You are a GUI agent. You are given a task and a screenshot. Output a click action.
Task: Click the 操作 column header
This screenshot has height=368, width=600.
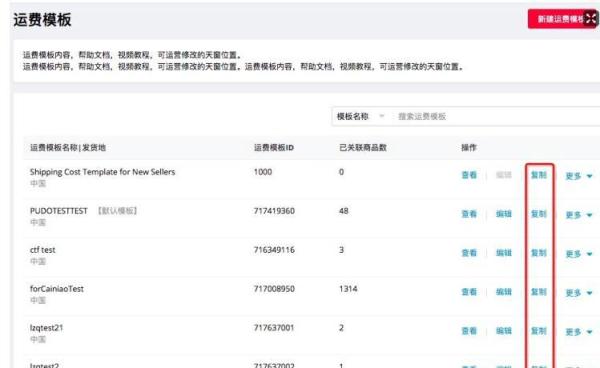(469, 148)
